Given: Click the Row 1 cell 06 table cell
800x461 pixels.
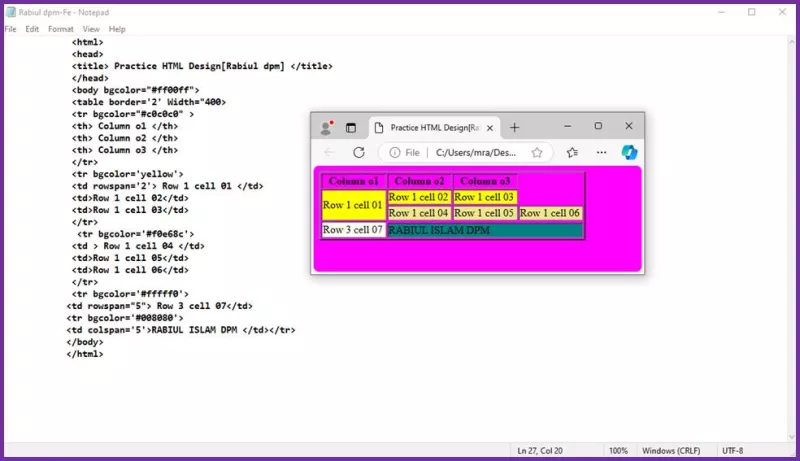Looking at the screenshot, I should [x=551, y=213].
